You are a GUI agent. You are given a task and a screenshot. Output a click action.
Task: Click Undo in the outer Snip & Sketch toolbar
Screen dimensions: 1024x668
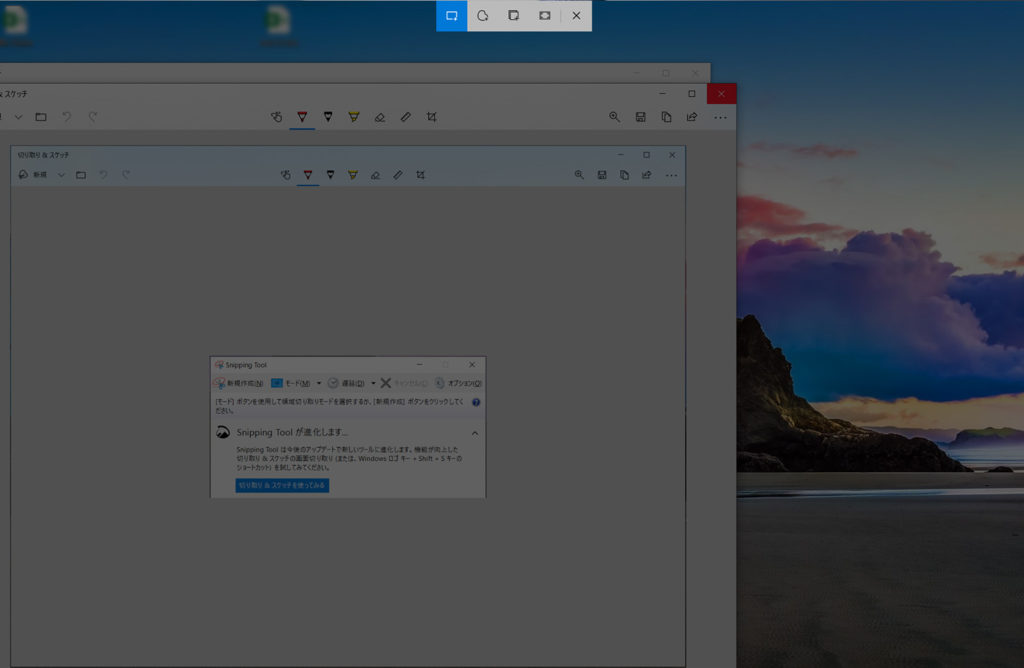click(67, 117)
